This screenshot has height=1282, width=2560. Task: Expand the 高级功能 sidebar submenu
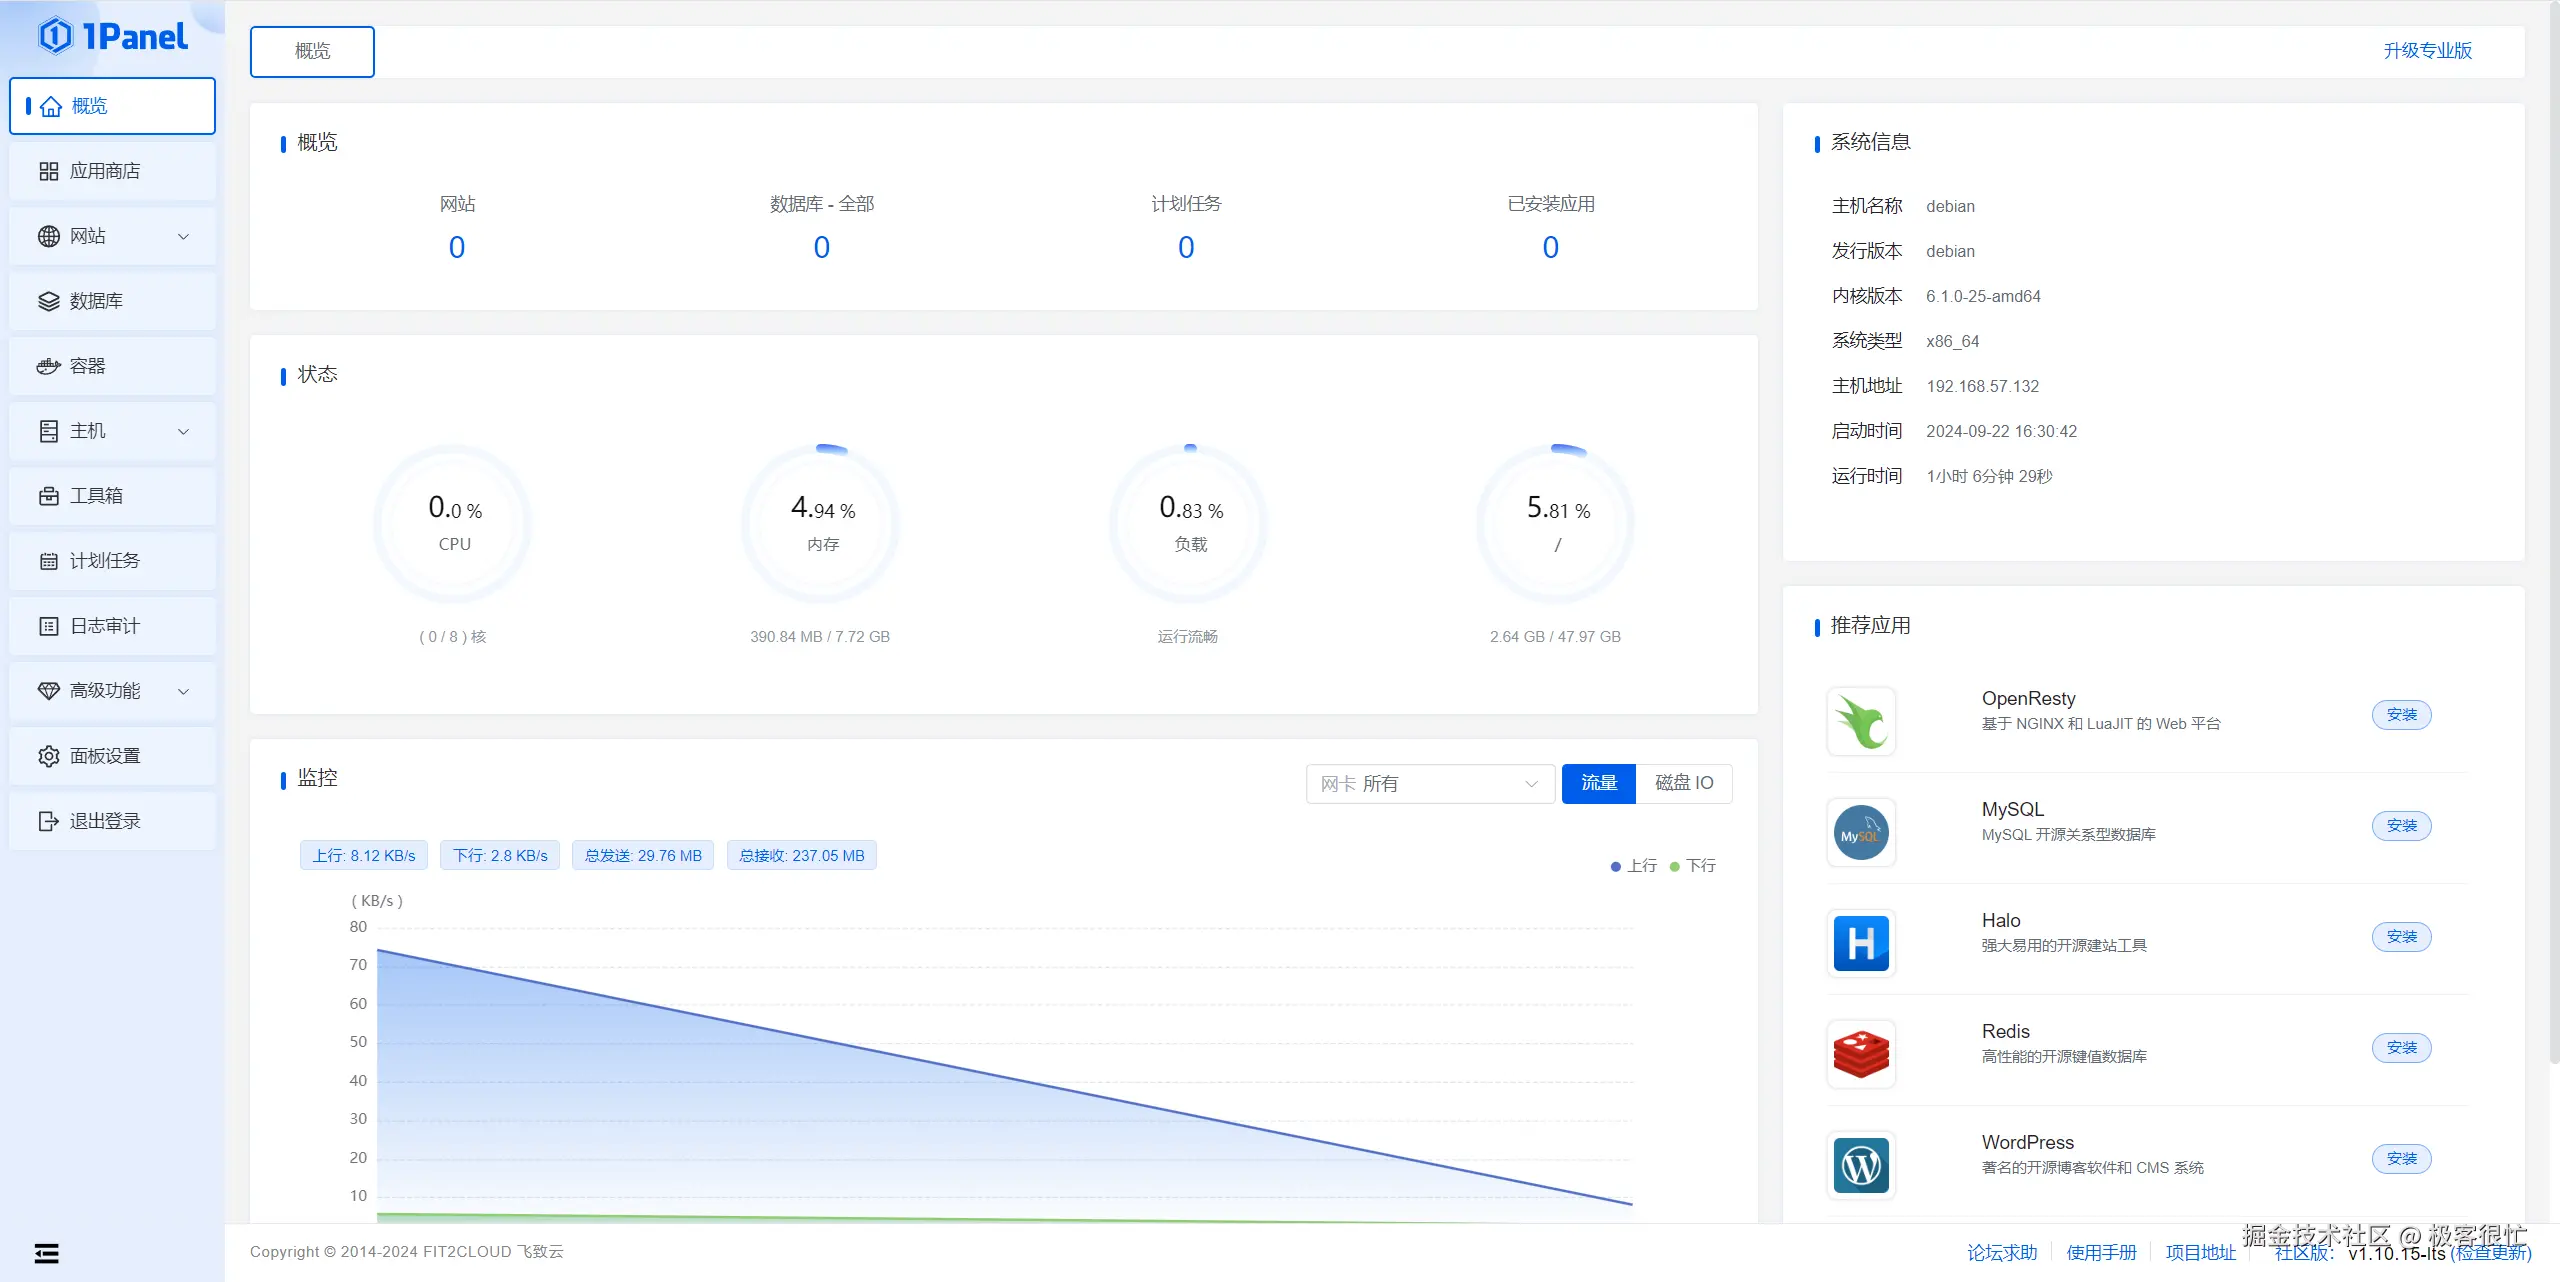pos(183,692)
